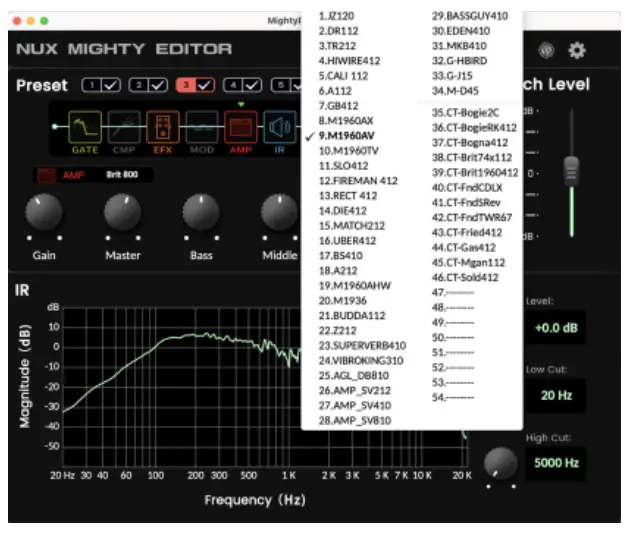Toggle the checkmark for preset 4
631x535 pixels.
tap(252, 85)
